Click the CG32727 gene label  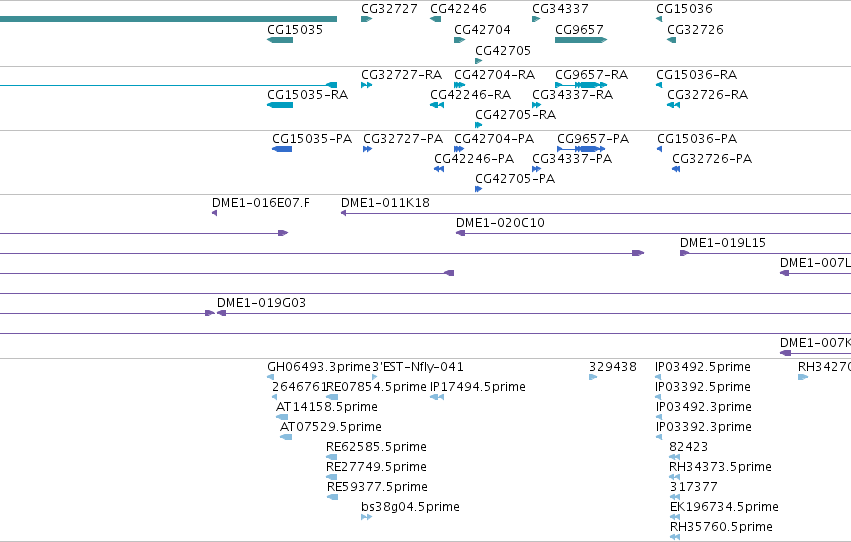(x=389, y=9)
